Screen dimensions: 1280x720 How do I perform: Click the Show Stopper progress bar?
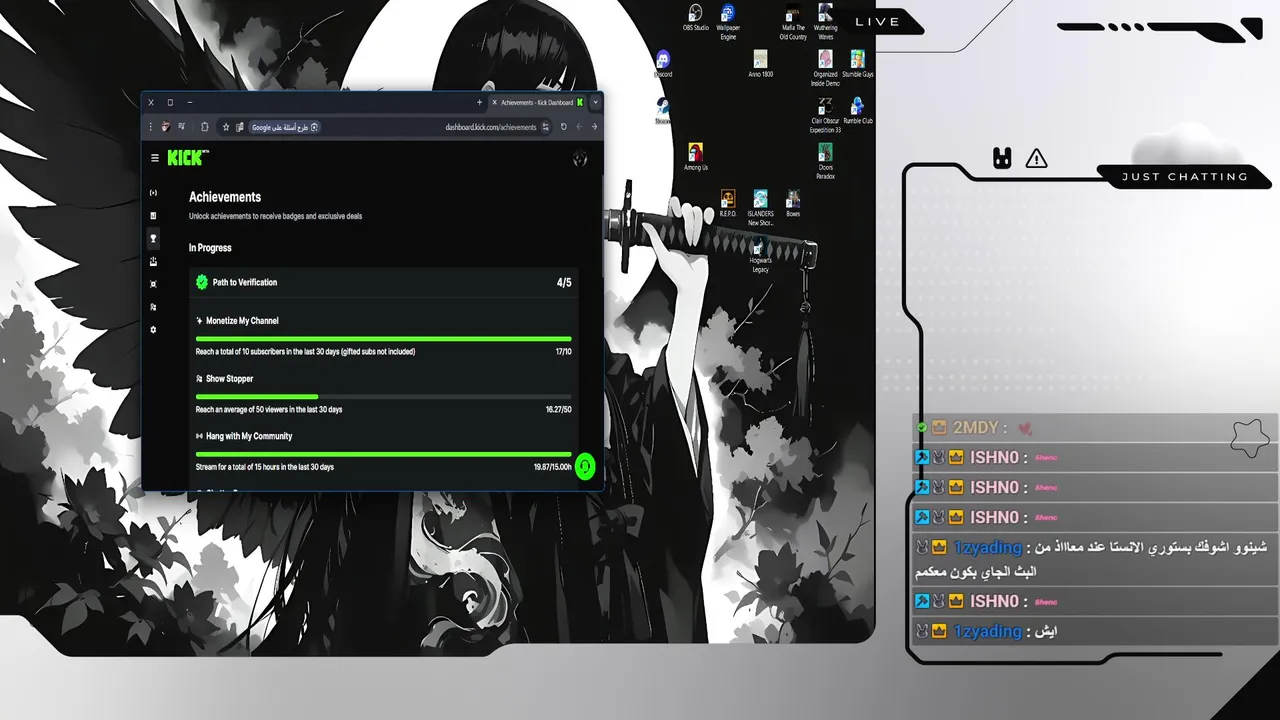pos(384,397)
